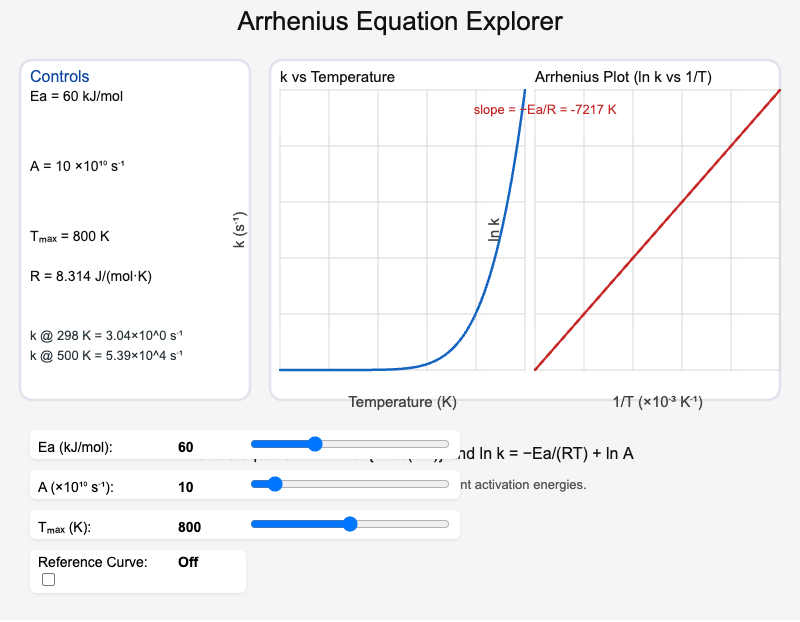Move the Tmax (K) slider handle
This screenshot has width=800, height=622.
pyautogui.click(x=350, y=523)
